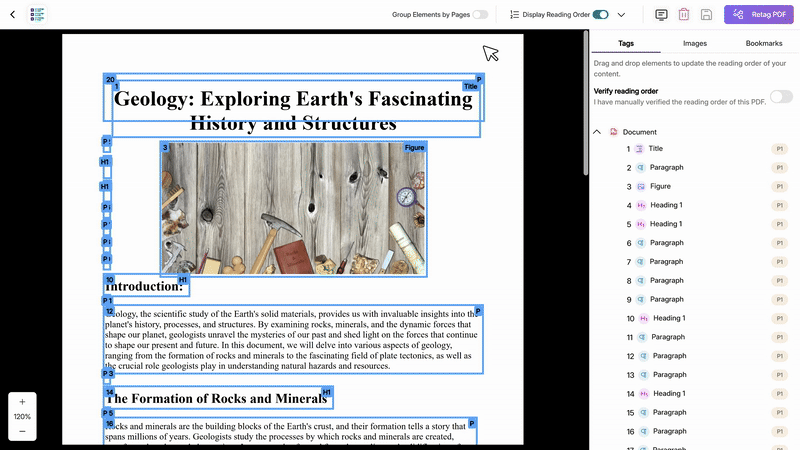Switch to the Images tab
Image resolution: width=800 pixels, height=450 pixels.
(694, 44)
